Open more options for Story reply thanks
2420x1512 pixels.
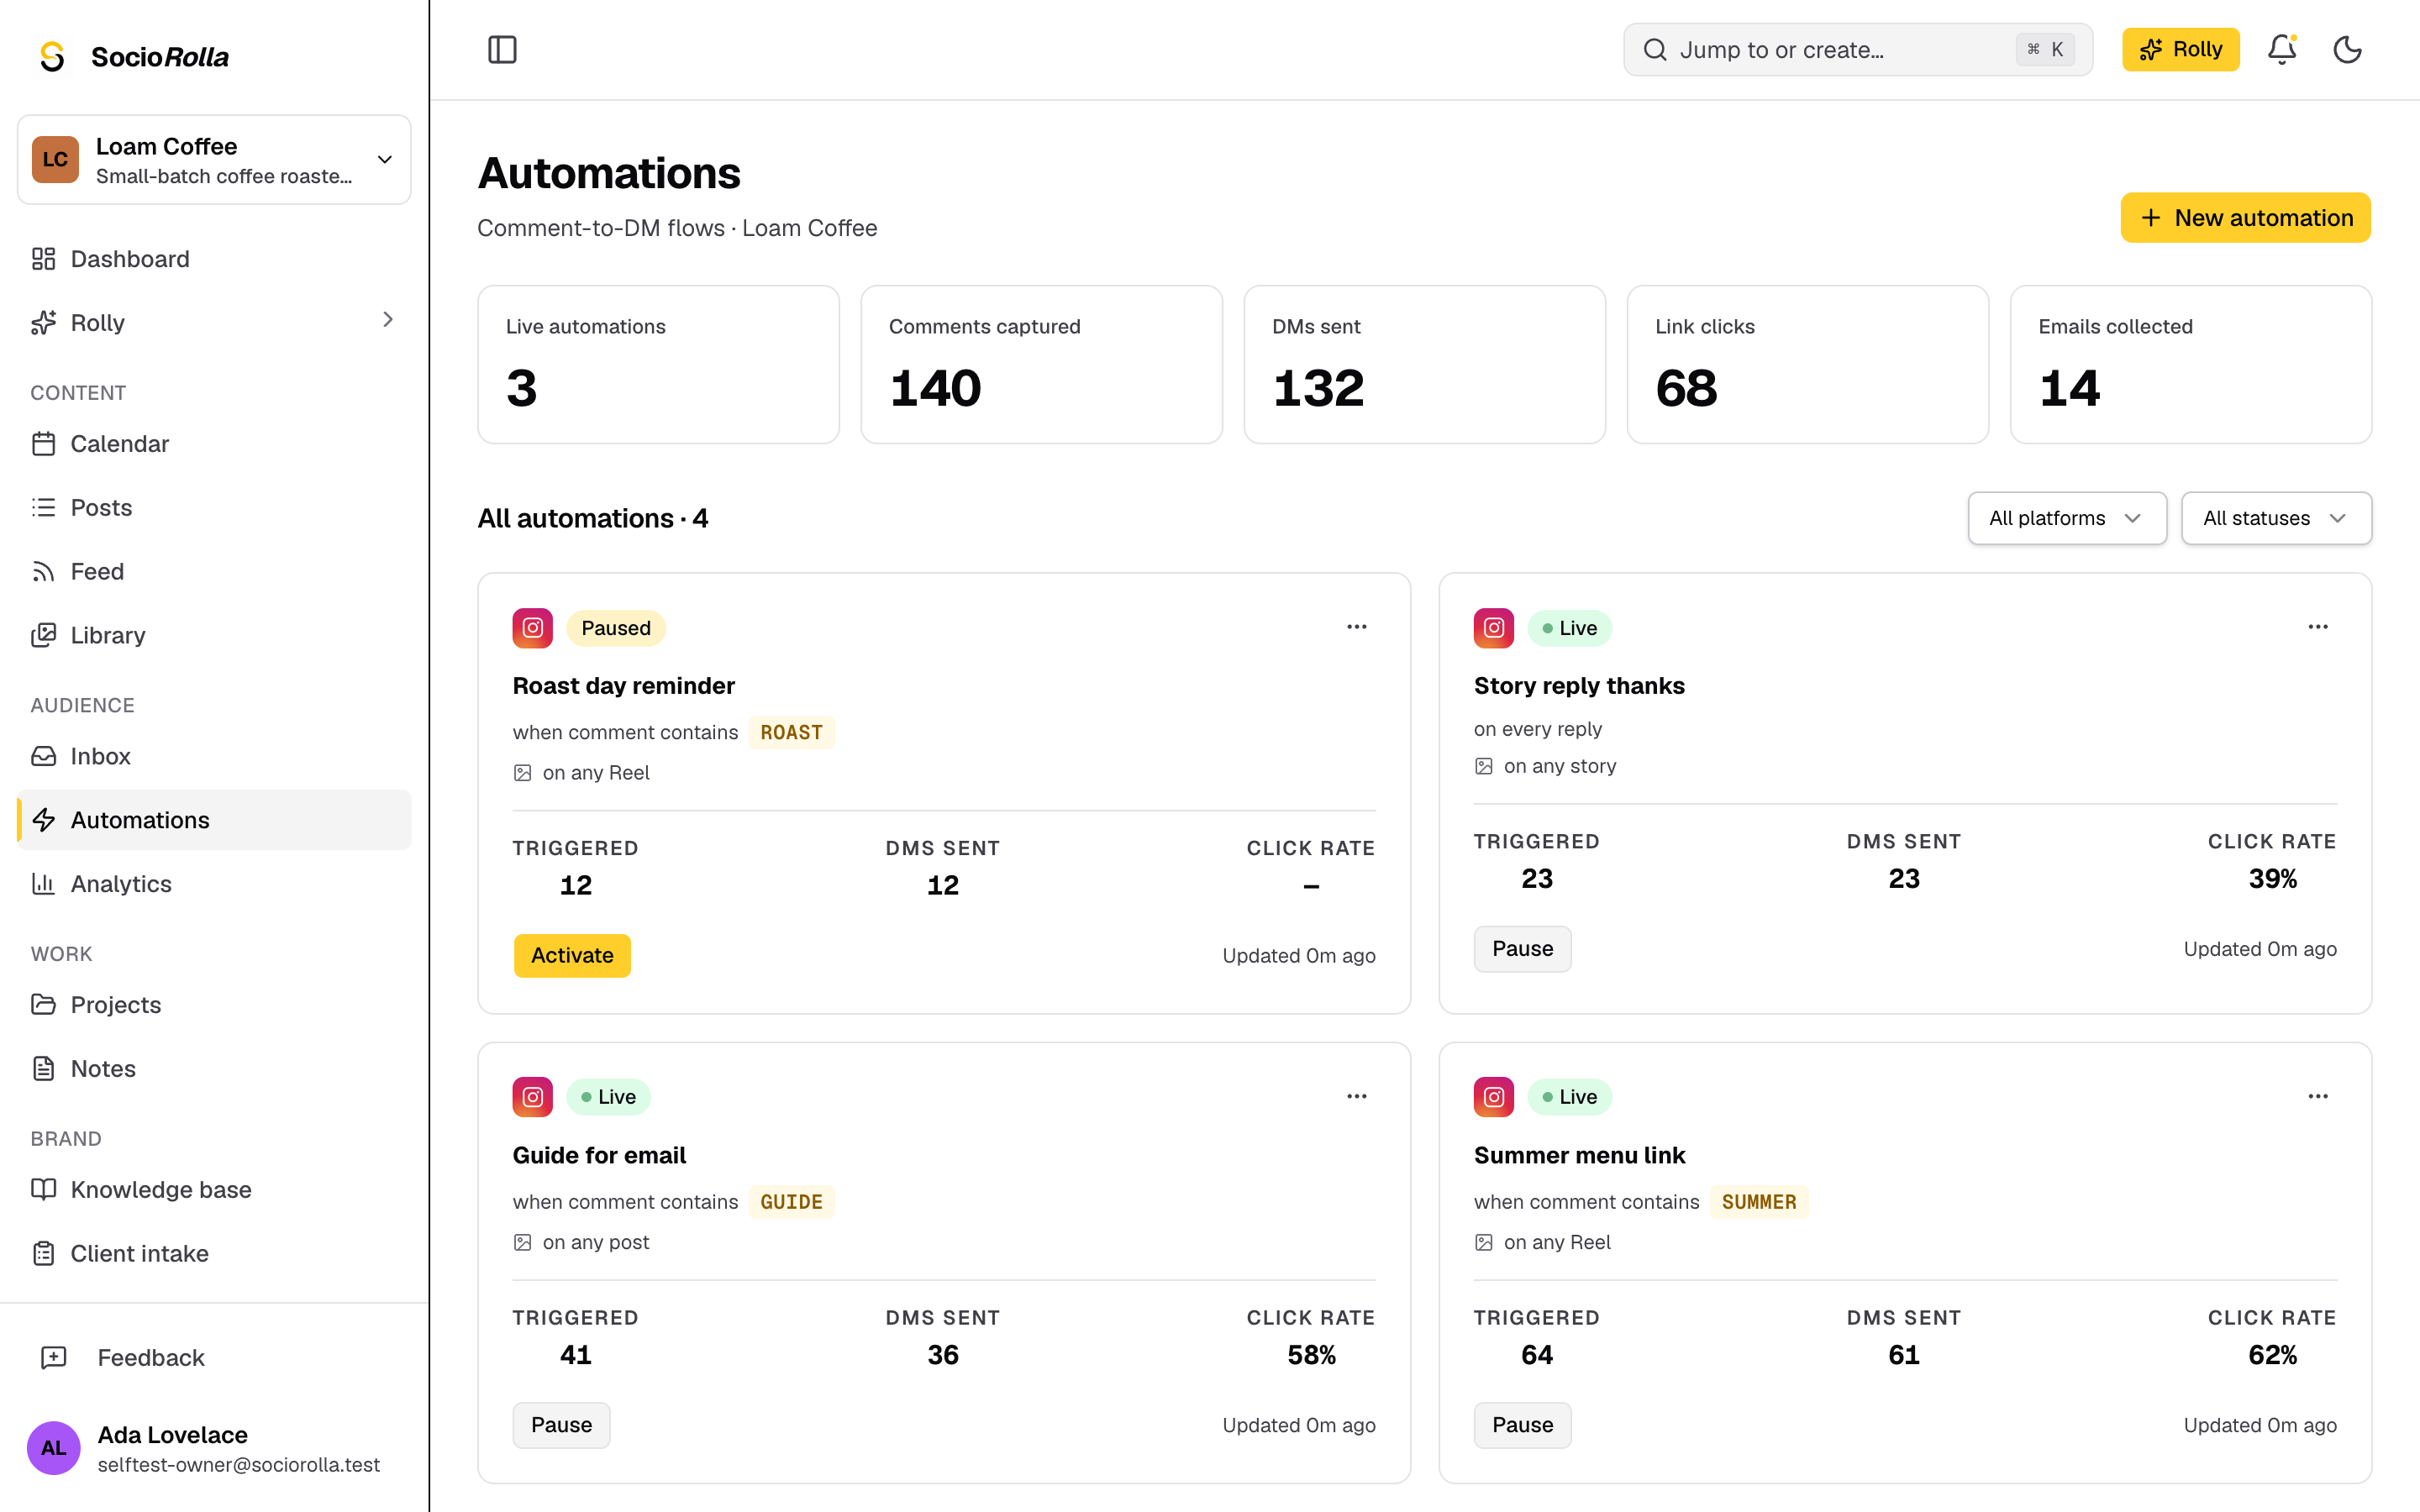coord(2317,627)
